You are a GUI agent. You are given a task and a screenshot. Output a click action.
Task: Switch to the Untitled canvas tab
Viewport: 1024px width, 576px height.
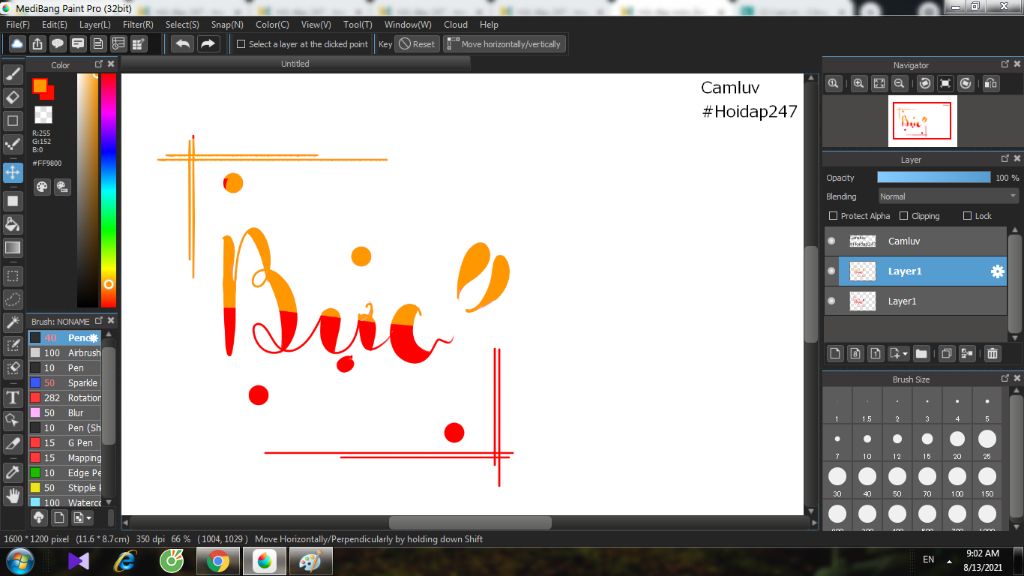[295, 64]
